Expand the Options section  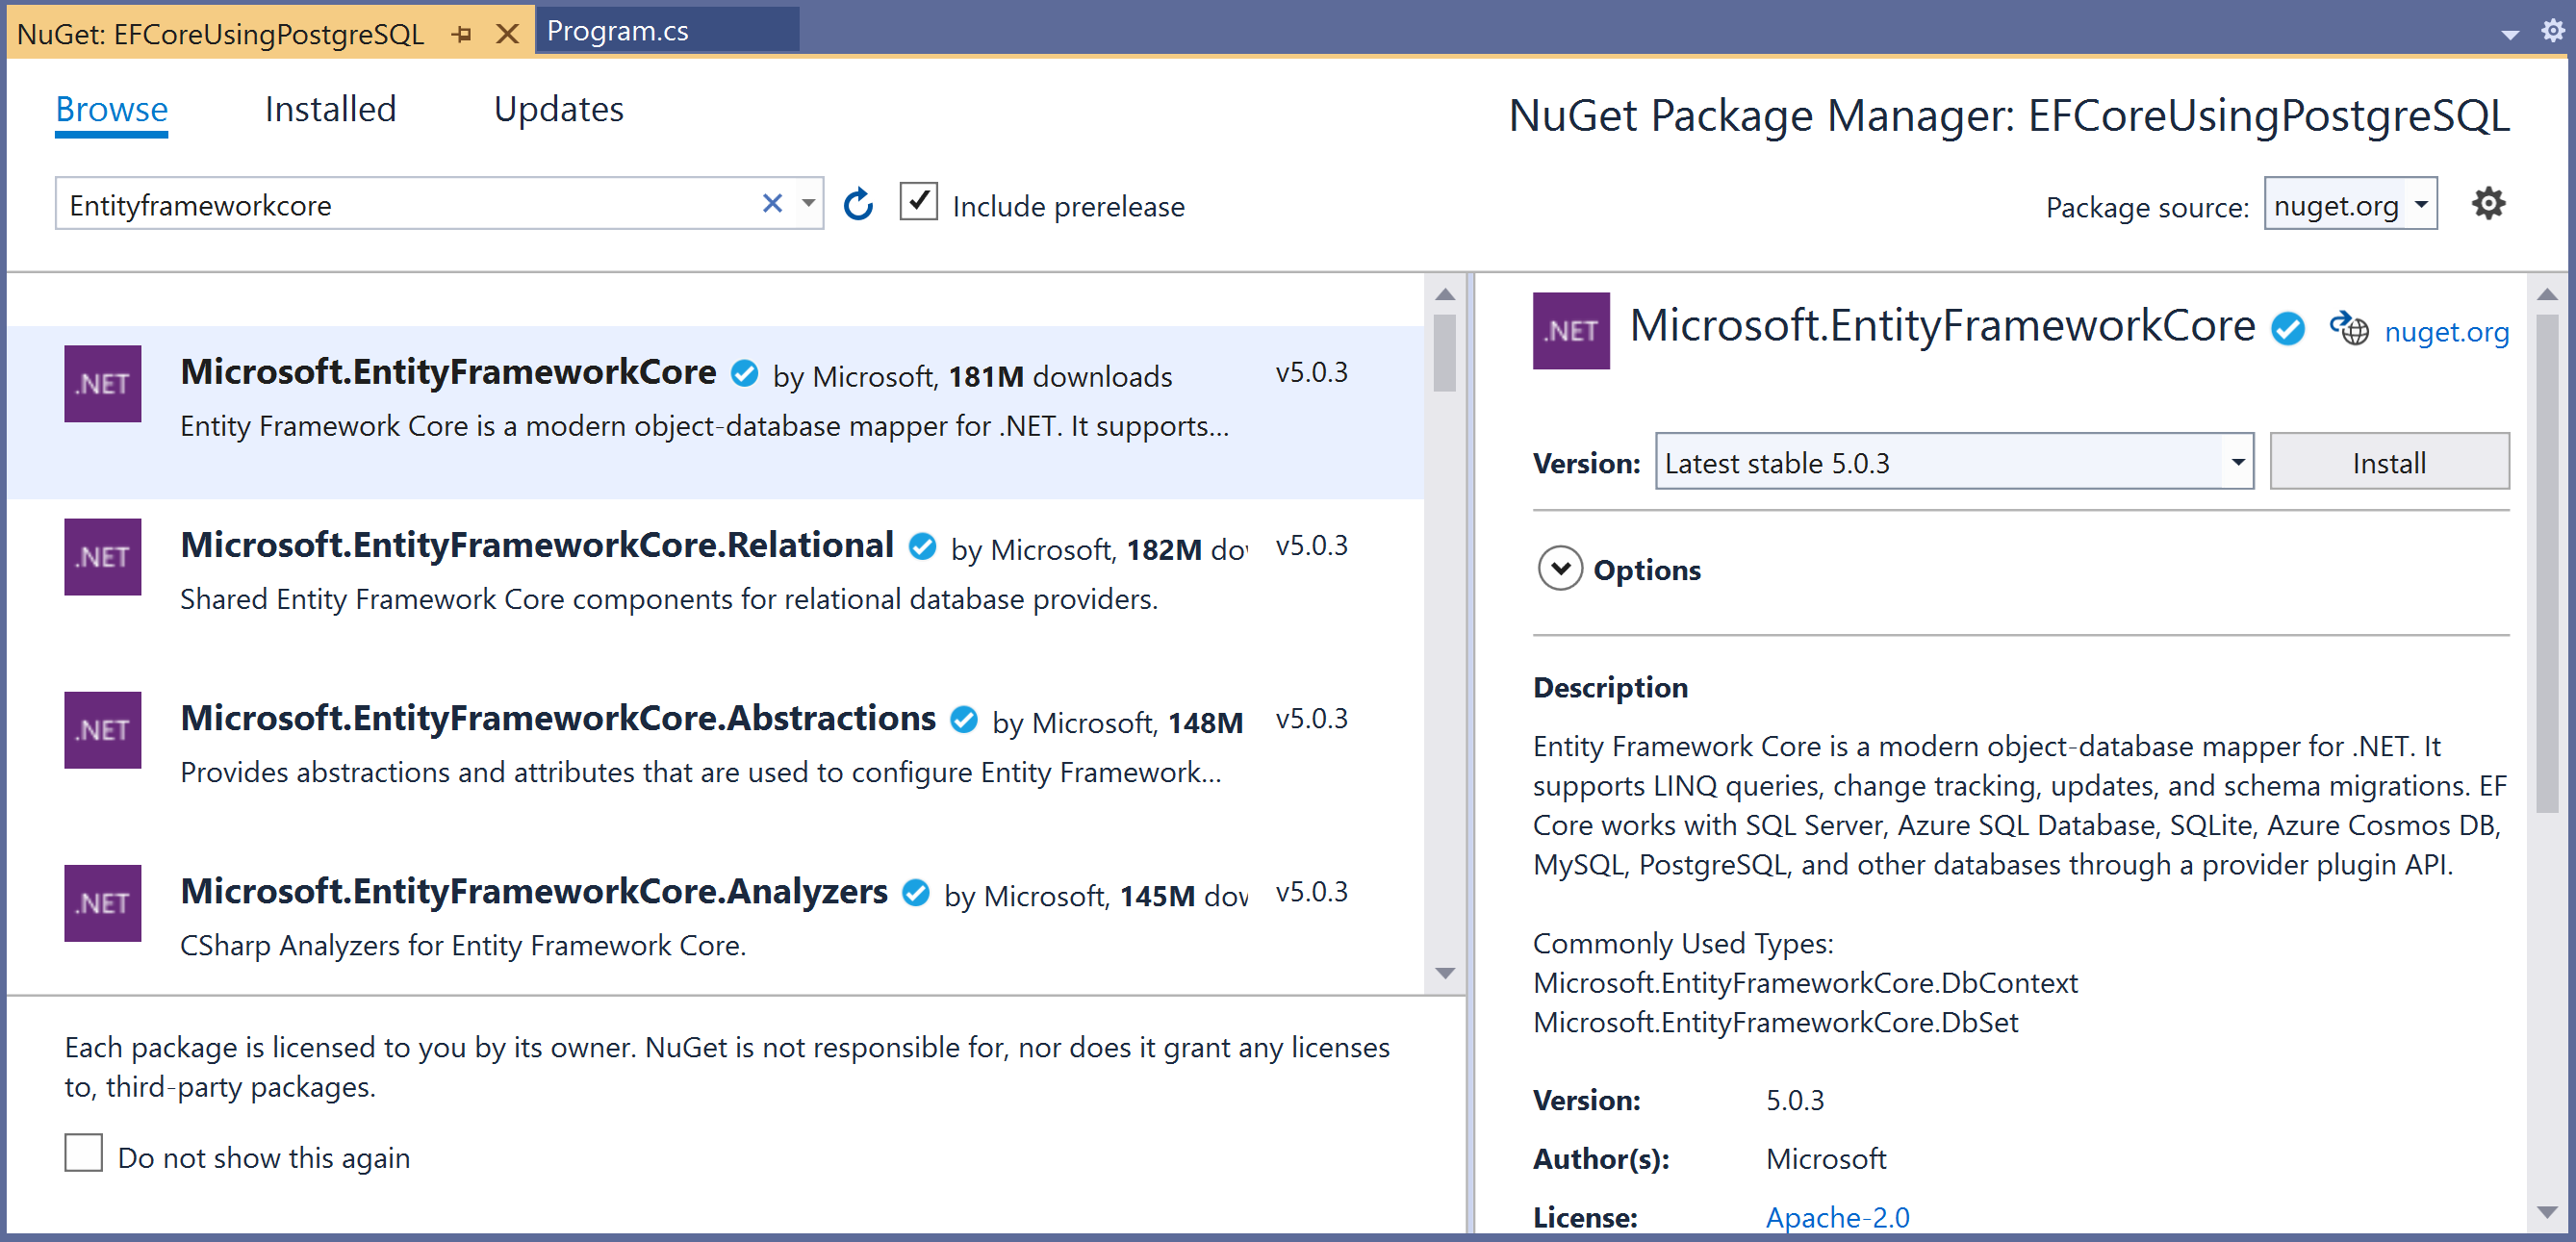(1560, 569)
